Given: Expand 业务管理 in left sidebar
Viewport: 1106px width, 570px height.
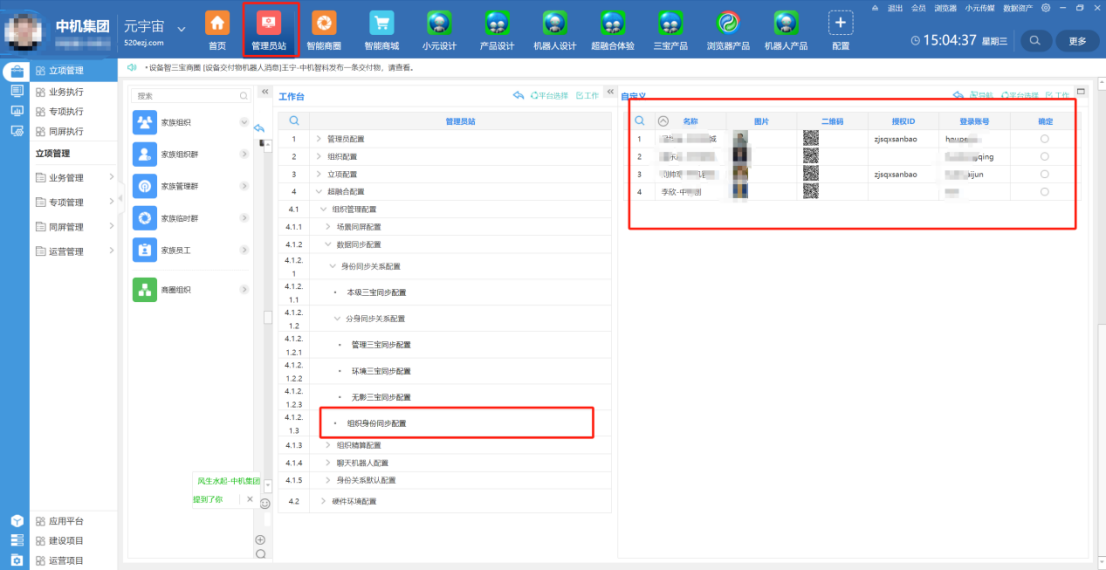Looking at the screenshot, I should (111, 177).
